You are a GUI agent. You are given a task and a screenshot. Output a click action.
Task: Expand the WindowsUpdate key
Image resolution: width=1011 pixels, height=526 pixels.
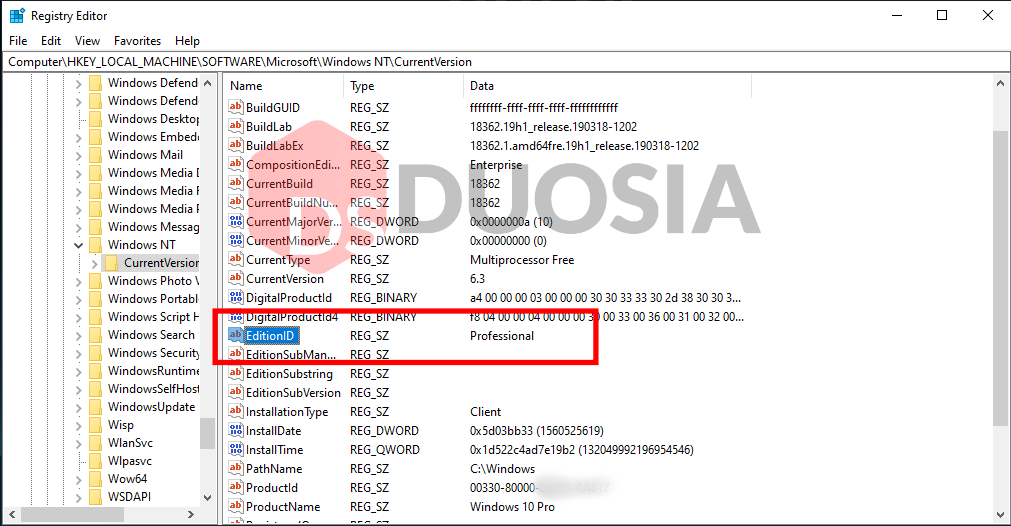pos(78,407)
